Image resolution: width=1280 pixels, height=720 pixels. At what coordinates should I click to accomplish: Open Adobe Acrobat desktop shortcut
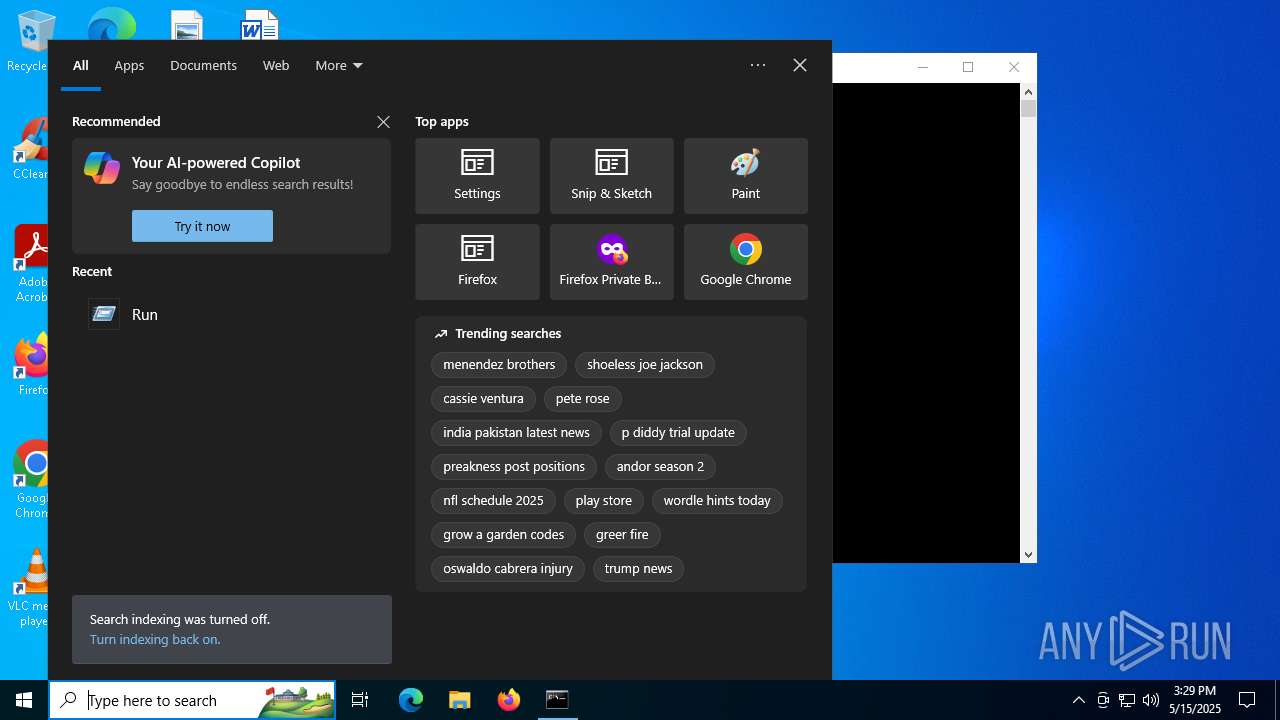[x=30, y=263]
